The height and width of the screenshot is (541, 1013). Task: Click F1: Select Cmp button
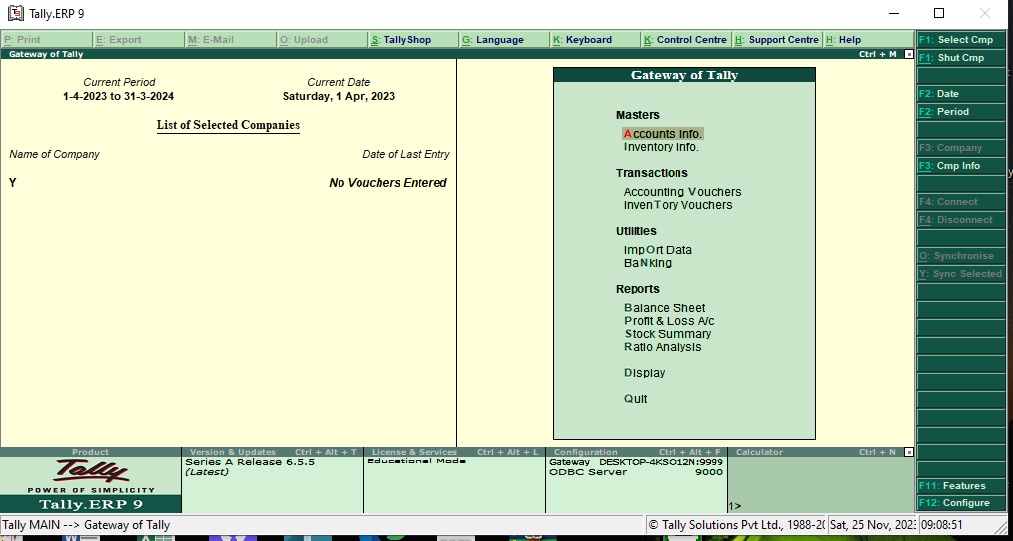click(x=961, y=39)
